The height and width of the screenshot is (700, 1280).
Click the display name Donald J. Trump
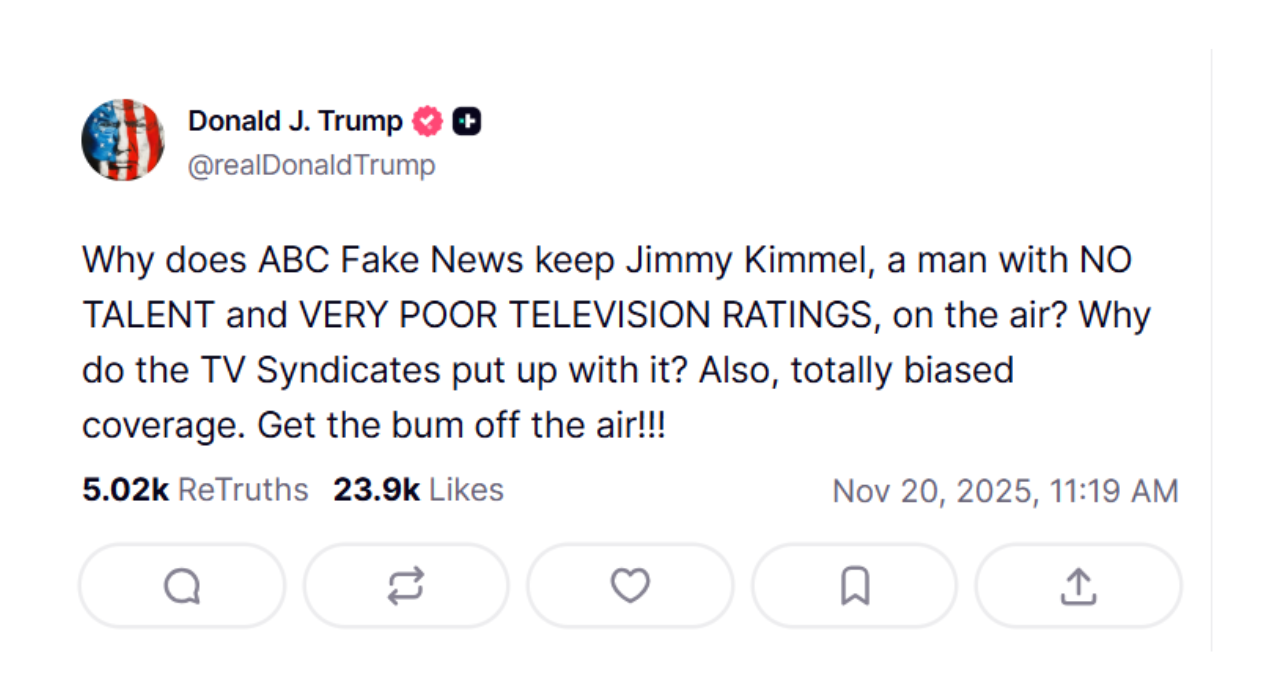click(295, 120)
